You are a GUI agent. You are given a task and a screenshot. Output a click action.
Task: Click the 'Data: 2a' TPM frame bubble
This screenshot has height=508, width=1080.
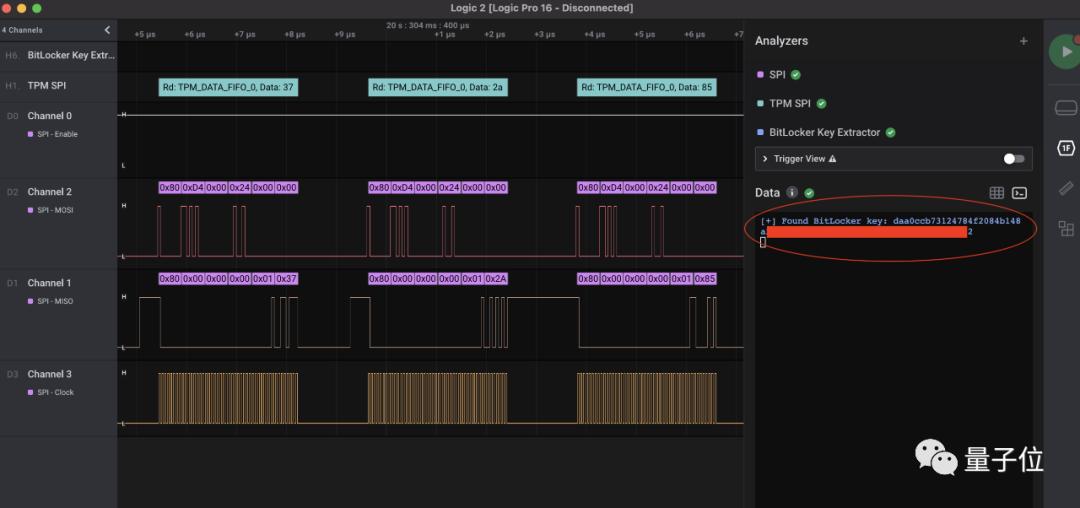click(438, 87)
